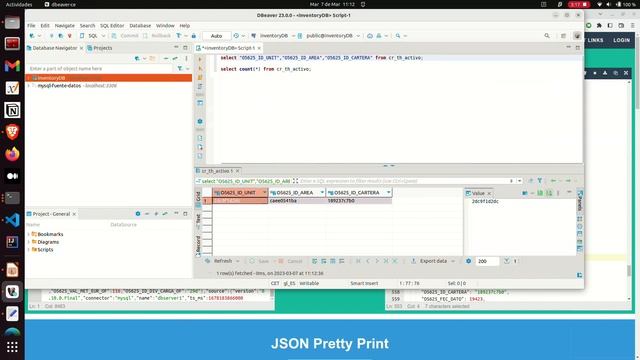Viewport: 640px width, 360px height.
Task: Open O5625_ID_AREA column header dropdown
Action: coord(322,192)
